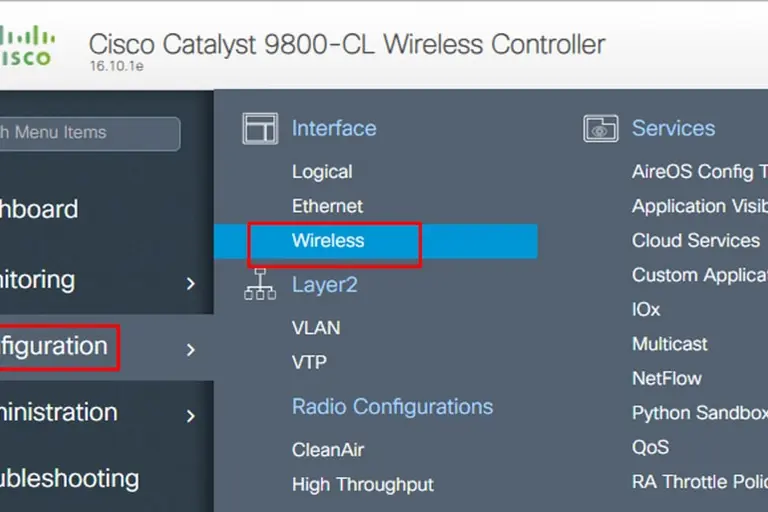Expand the Monitoring menu arrow

click(190, 284)
